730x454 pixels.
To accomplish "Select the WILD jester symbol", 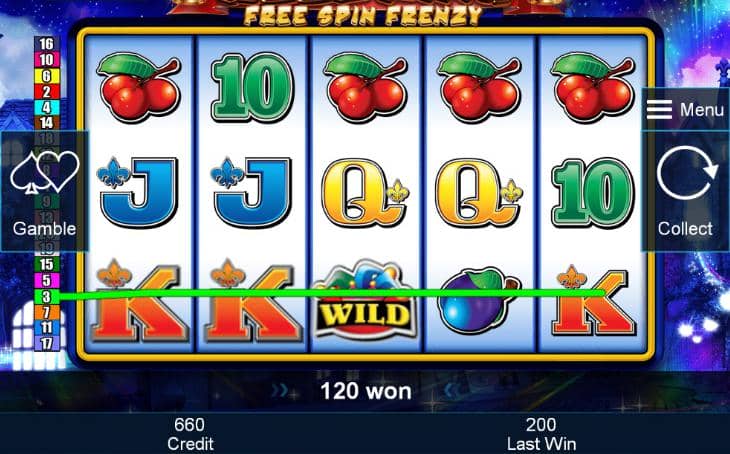I will tap(366, 301).
